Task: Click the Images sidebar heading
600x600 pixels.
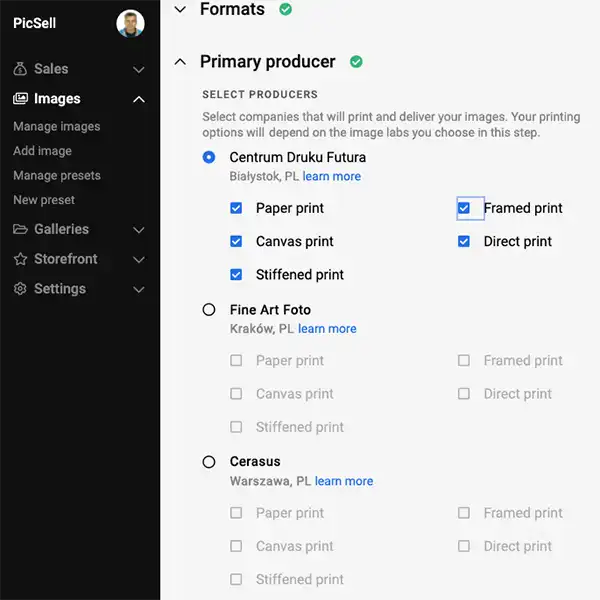Action: (57, 99)
